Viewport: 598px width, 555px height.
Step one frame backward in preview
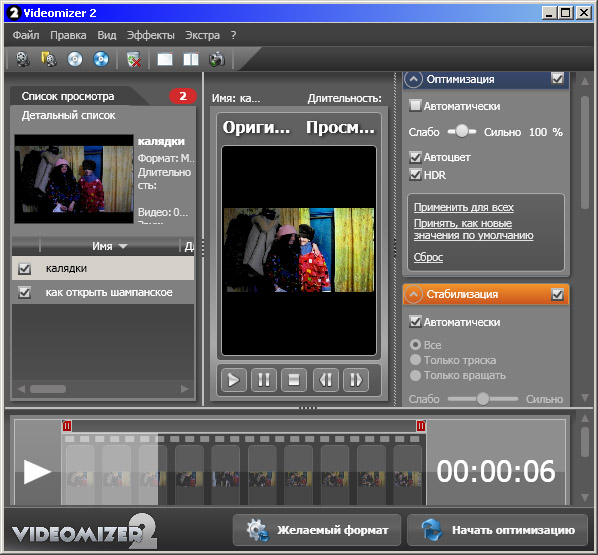tap(326, 380)
